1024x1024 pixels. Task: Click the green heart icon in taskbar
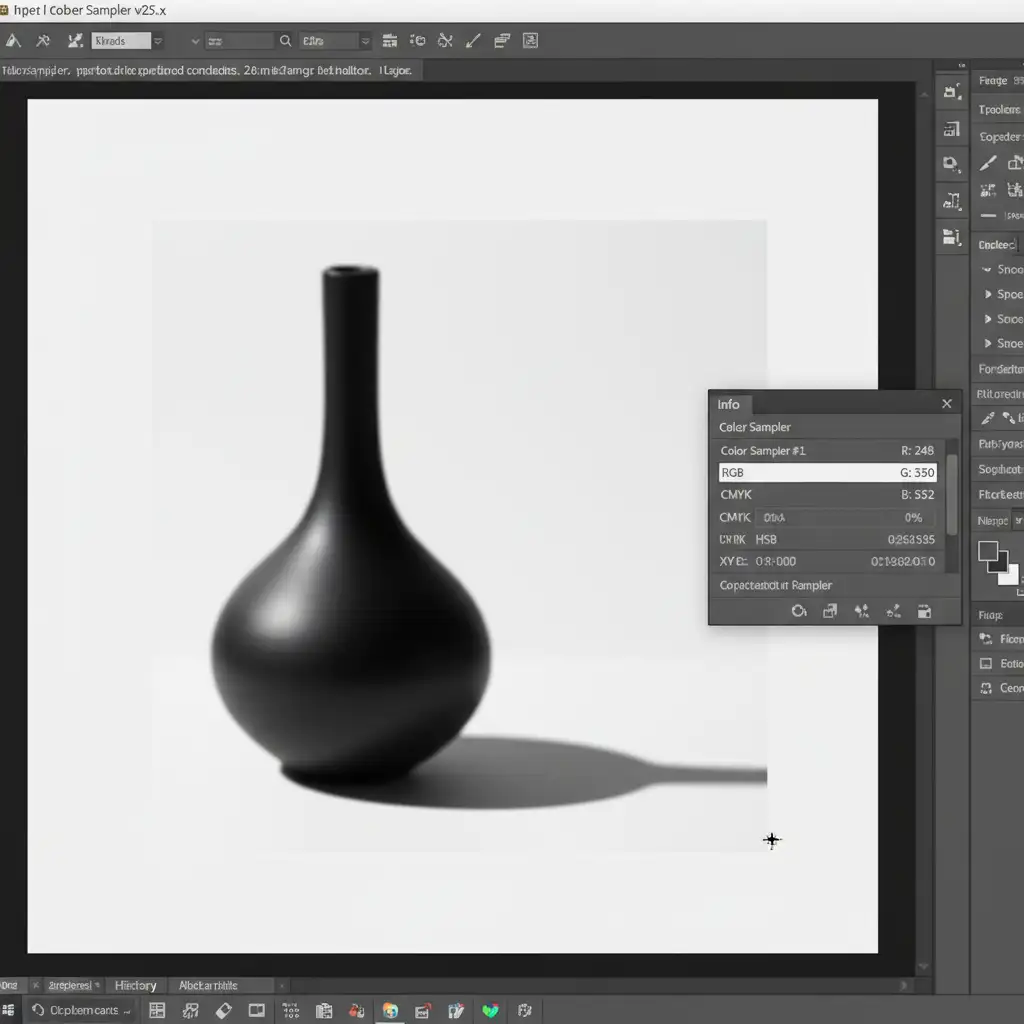[490, 1011]
